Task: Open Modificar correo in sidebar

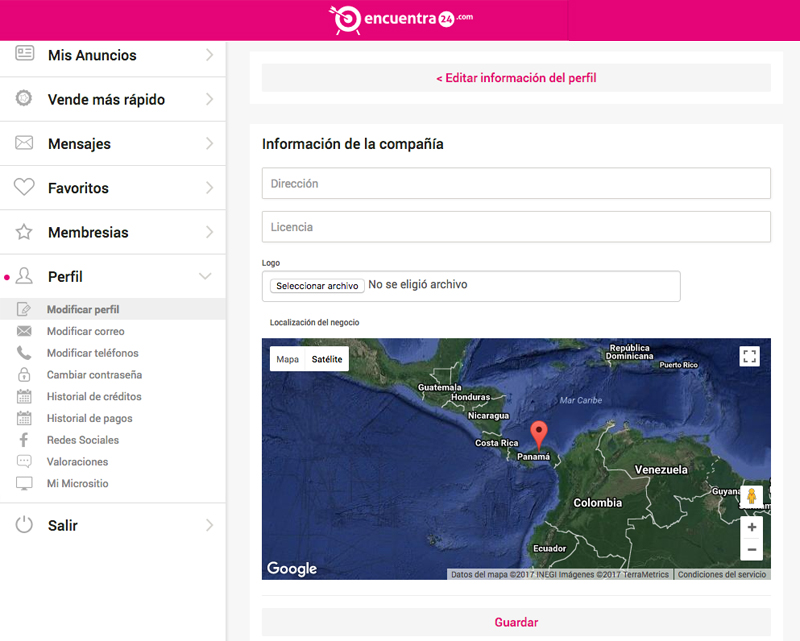Action: tap(86, 331)
